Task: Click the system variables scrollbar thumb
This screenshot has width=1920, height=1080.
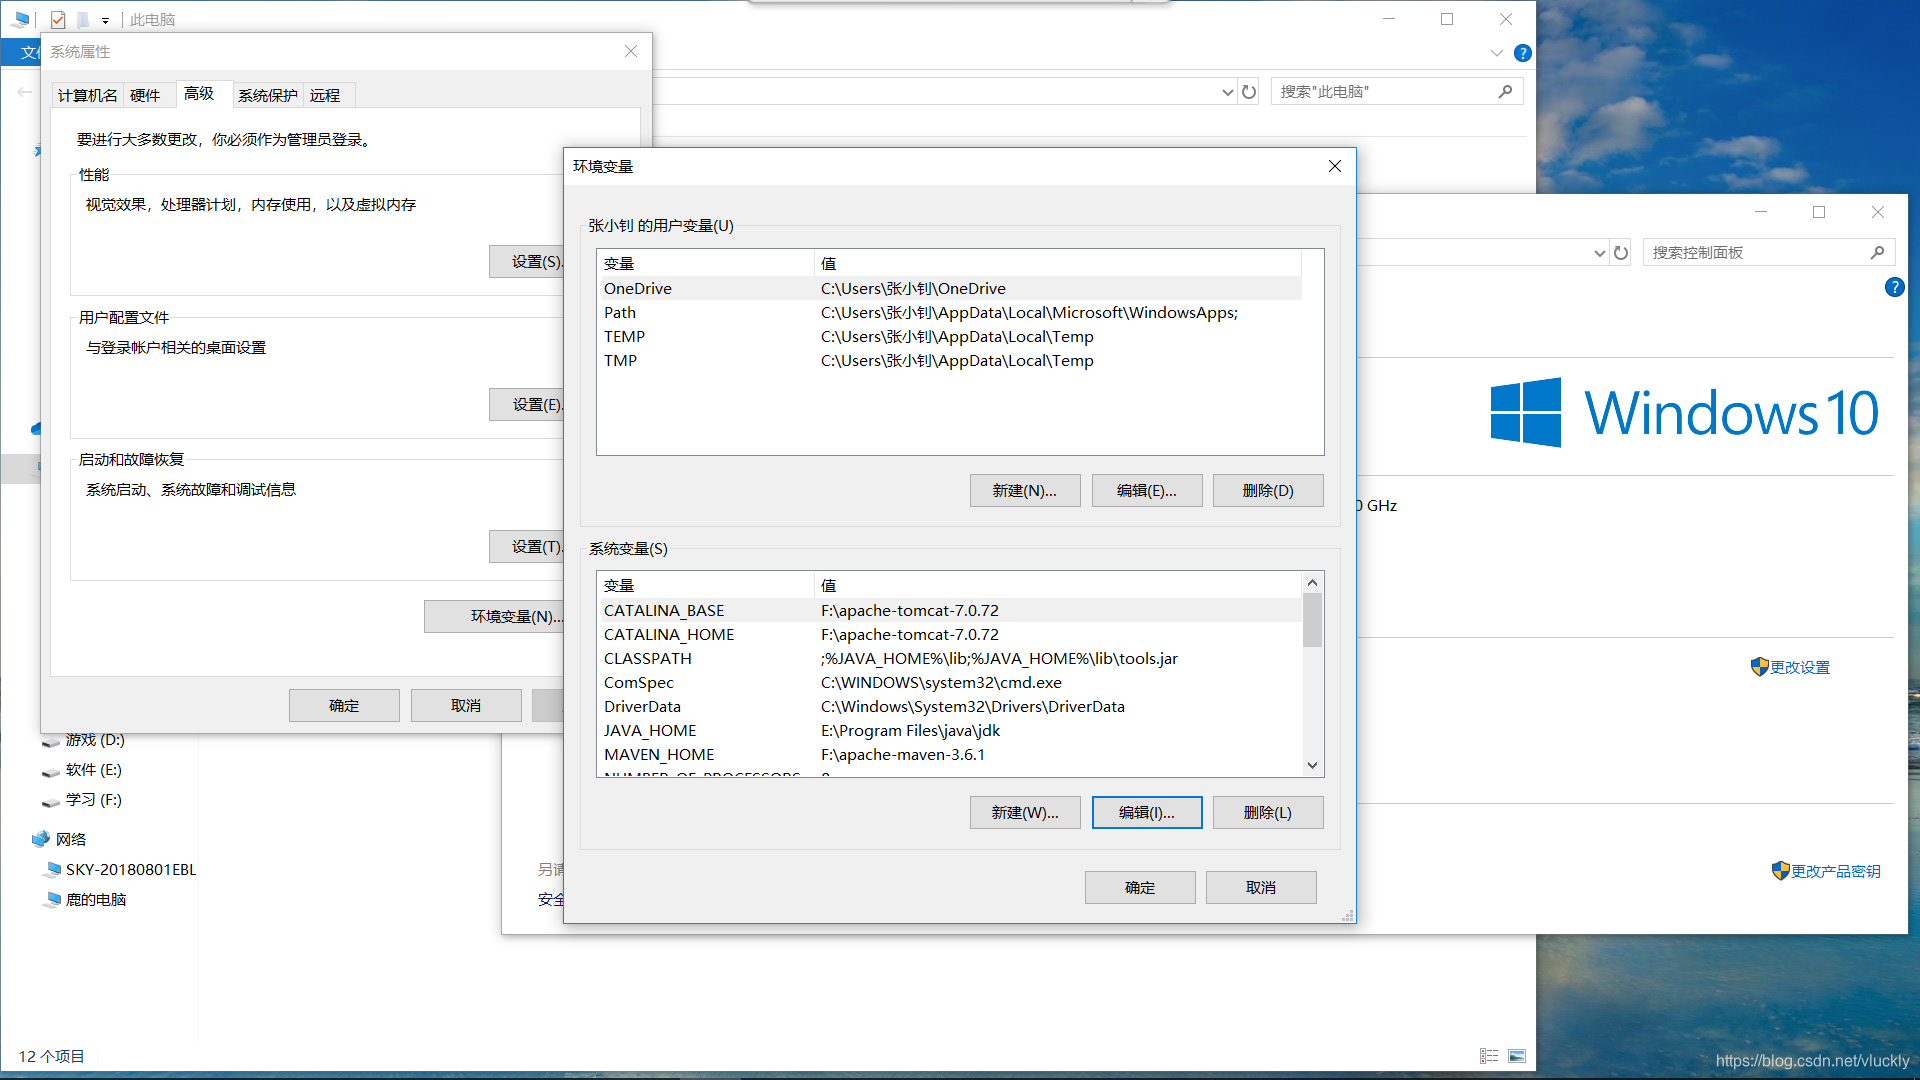Action: pyautogui.click(x=1313, y=620)
